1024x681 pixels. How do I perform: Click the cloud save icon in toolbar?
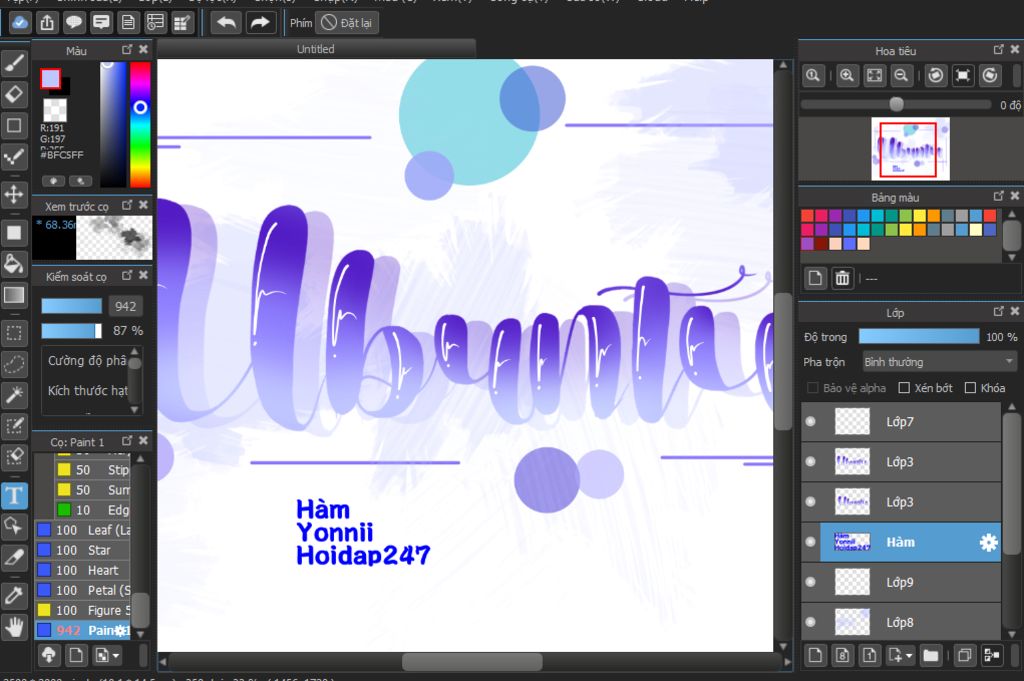(20, 23)
